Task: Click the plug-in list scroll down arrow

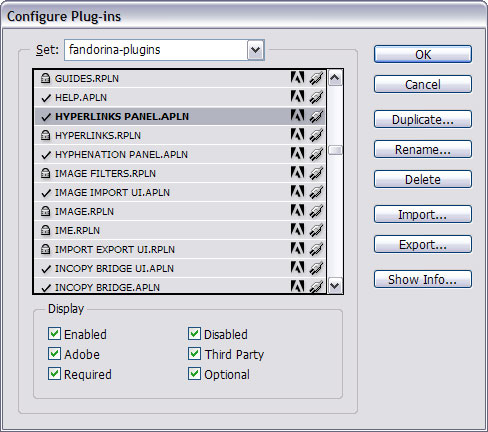Action: pos(335,286)
